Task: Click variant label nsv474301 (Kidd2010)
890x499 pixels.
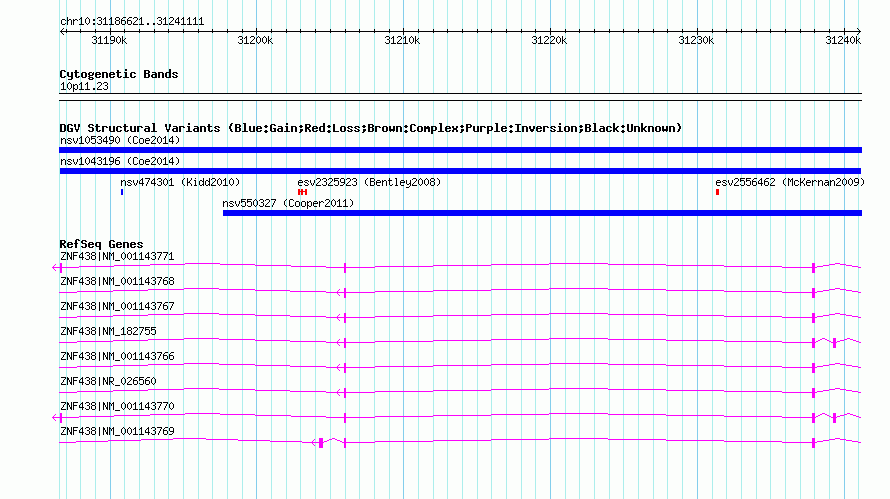Action: 180,182
